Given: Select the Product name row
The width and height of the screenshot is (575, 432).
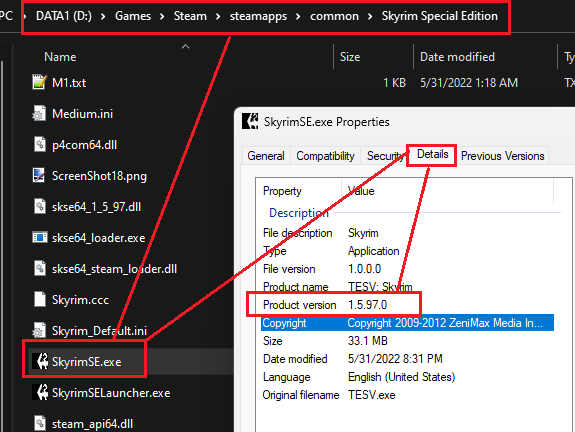Looking at the screenshot, I should point(407,287).
